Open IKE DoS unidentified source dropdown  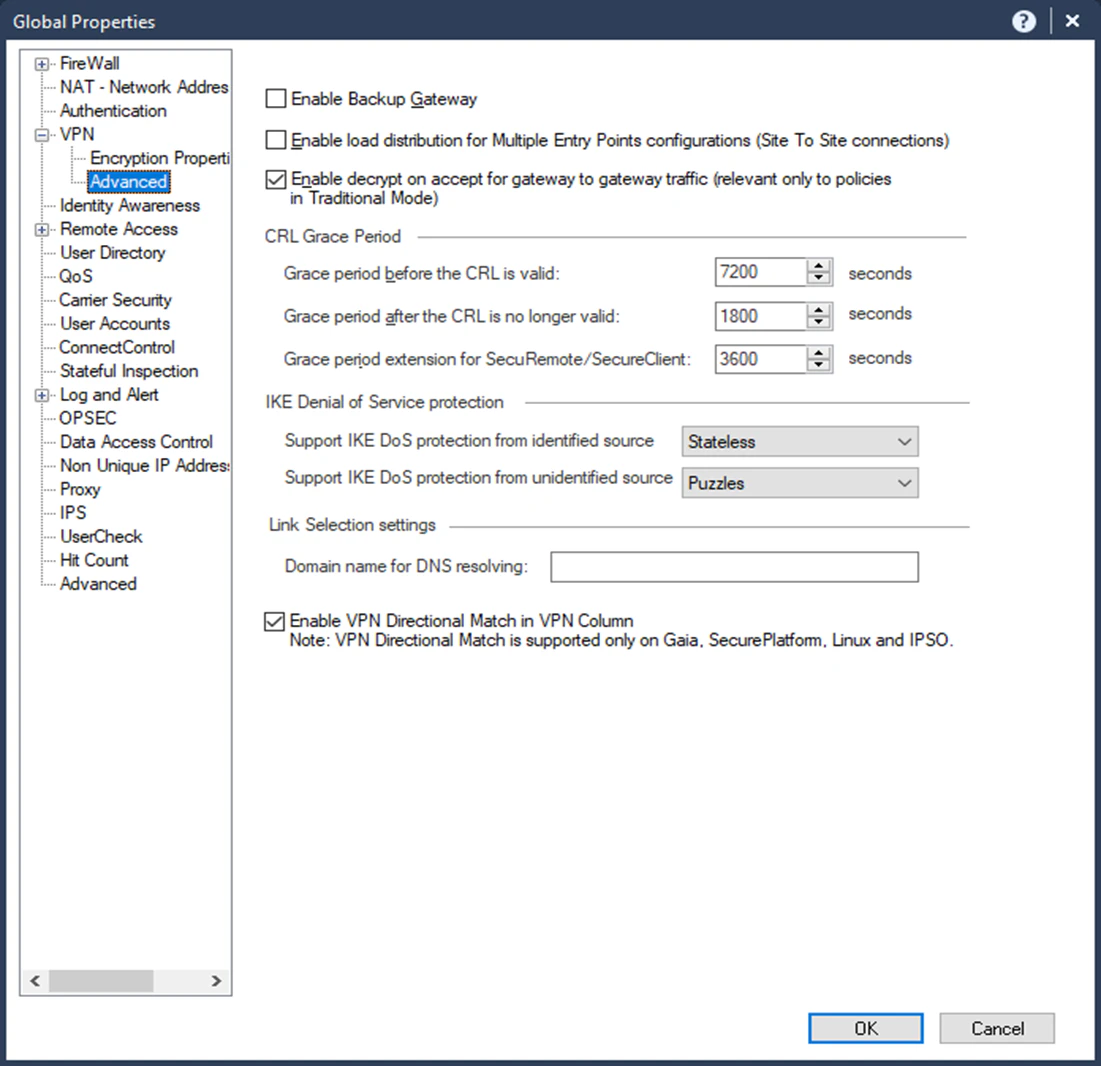point(800,483)
